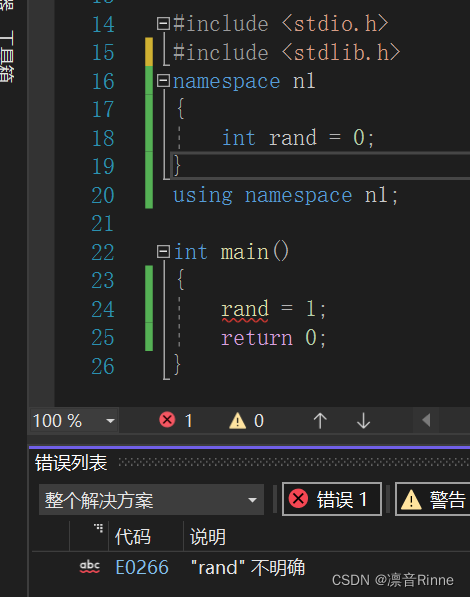Screen dimensions: 470x597
Task: Open error code E0266 link
Action: pos(142,567)
